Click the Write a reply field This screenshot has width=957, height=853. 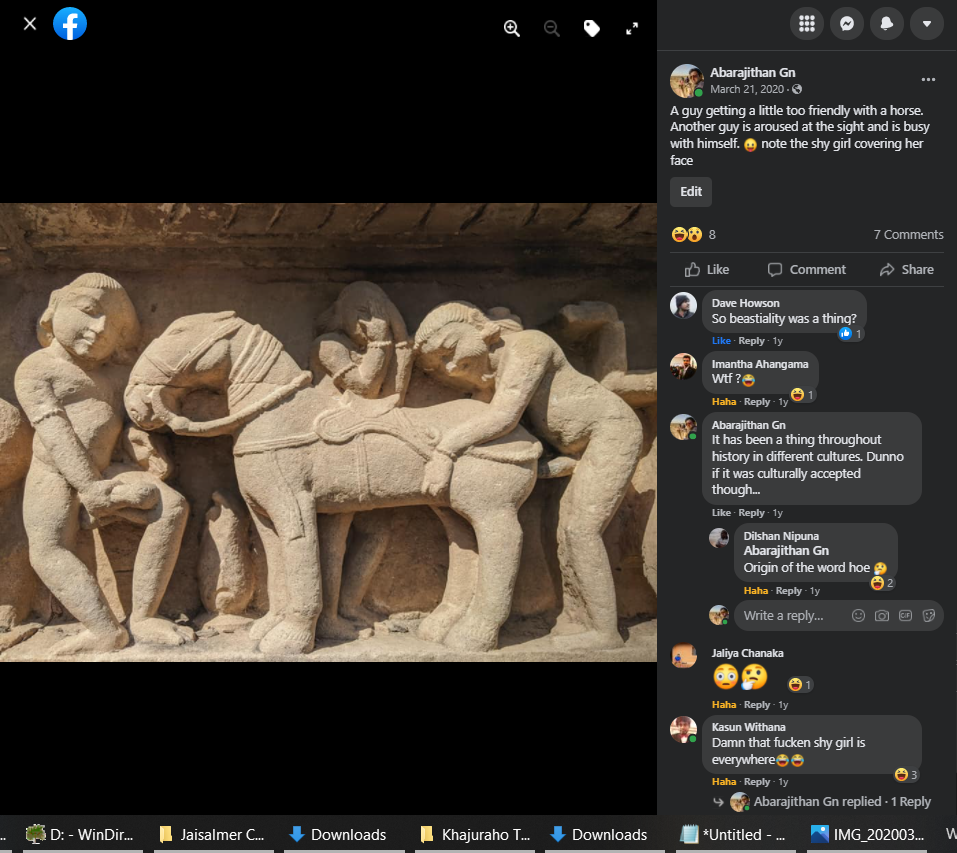(x=790, y=616)
